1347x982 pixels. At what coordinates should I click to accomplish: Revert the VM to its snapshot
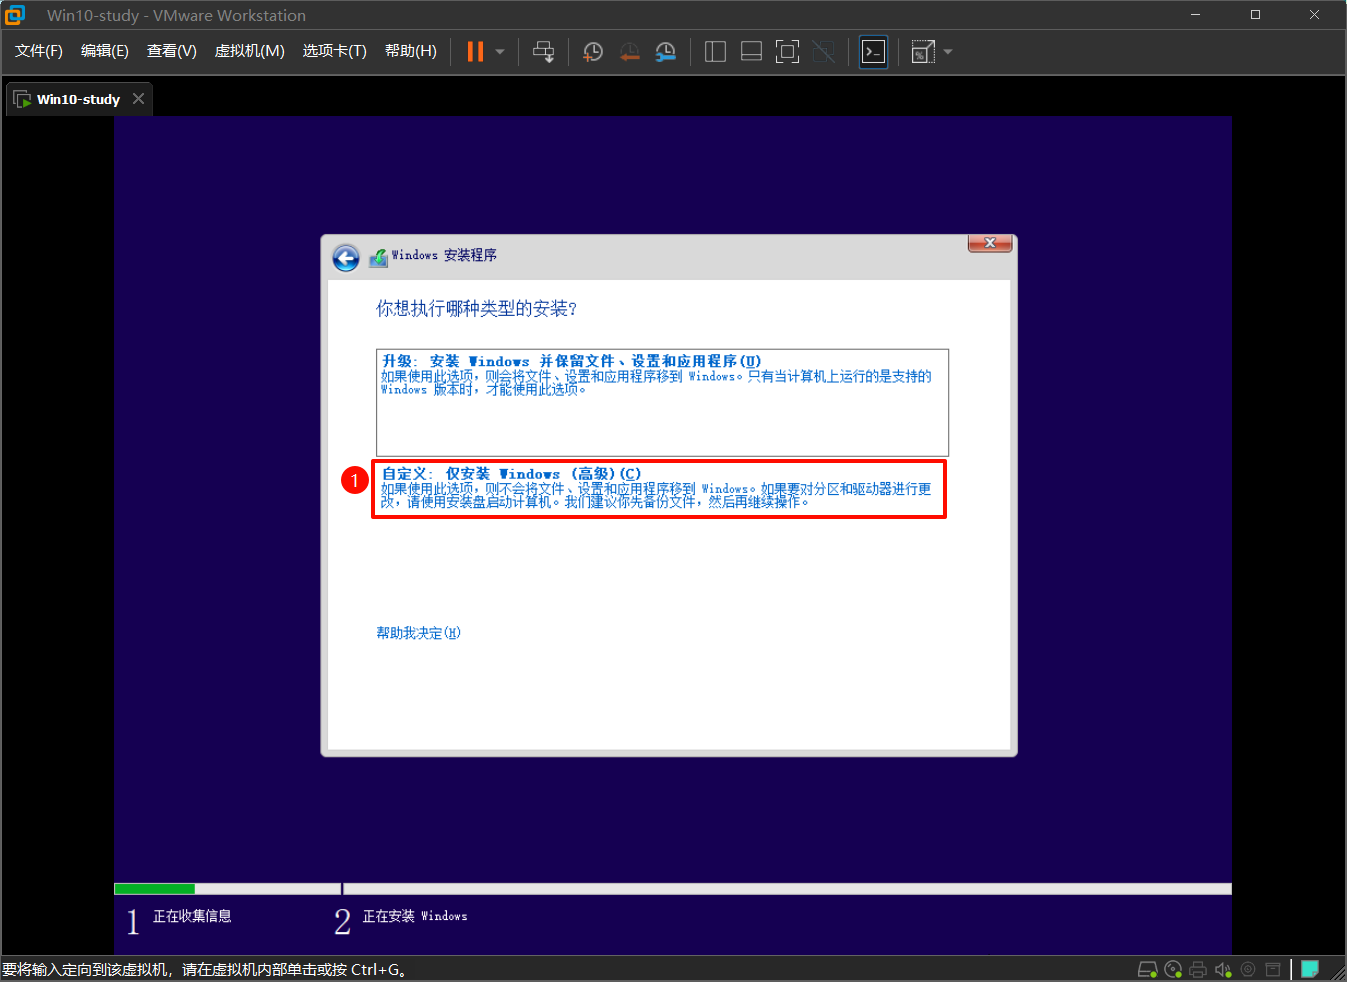(629, 51)
